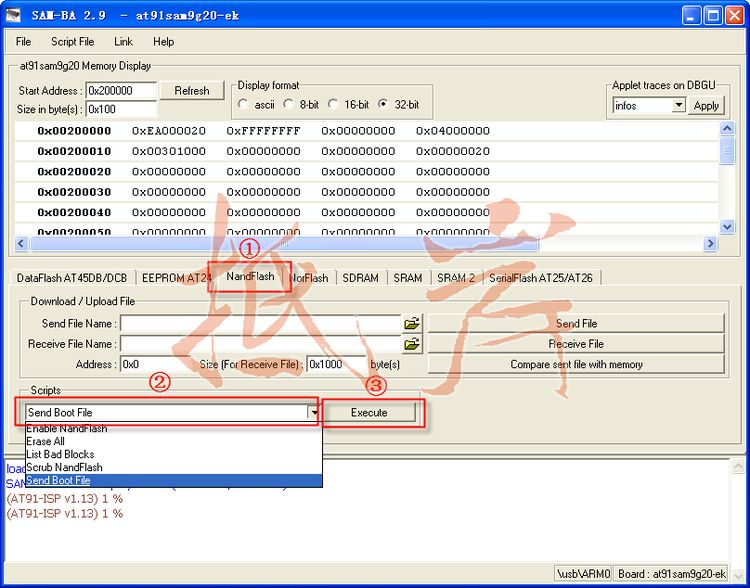Click memory display scroll down arrow

(x=727, y=226)
